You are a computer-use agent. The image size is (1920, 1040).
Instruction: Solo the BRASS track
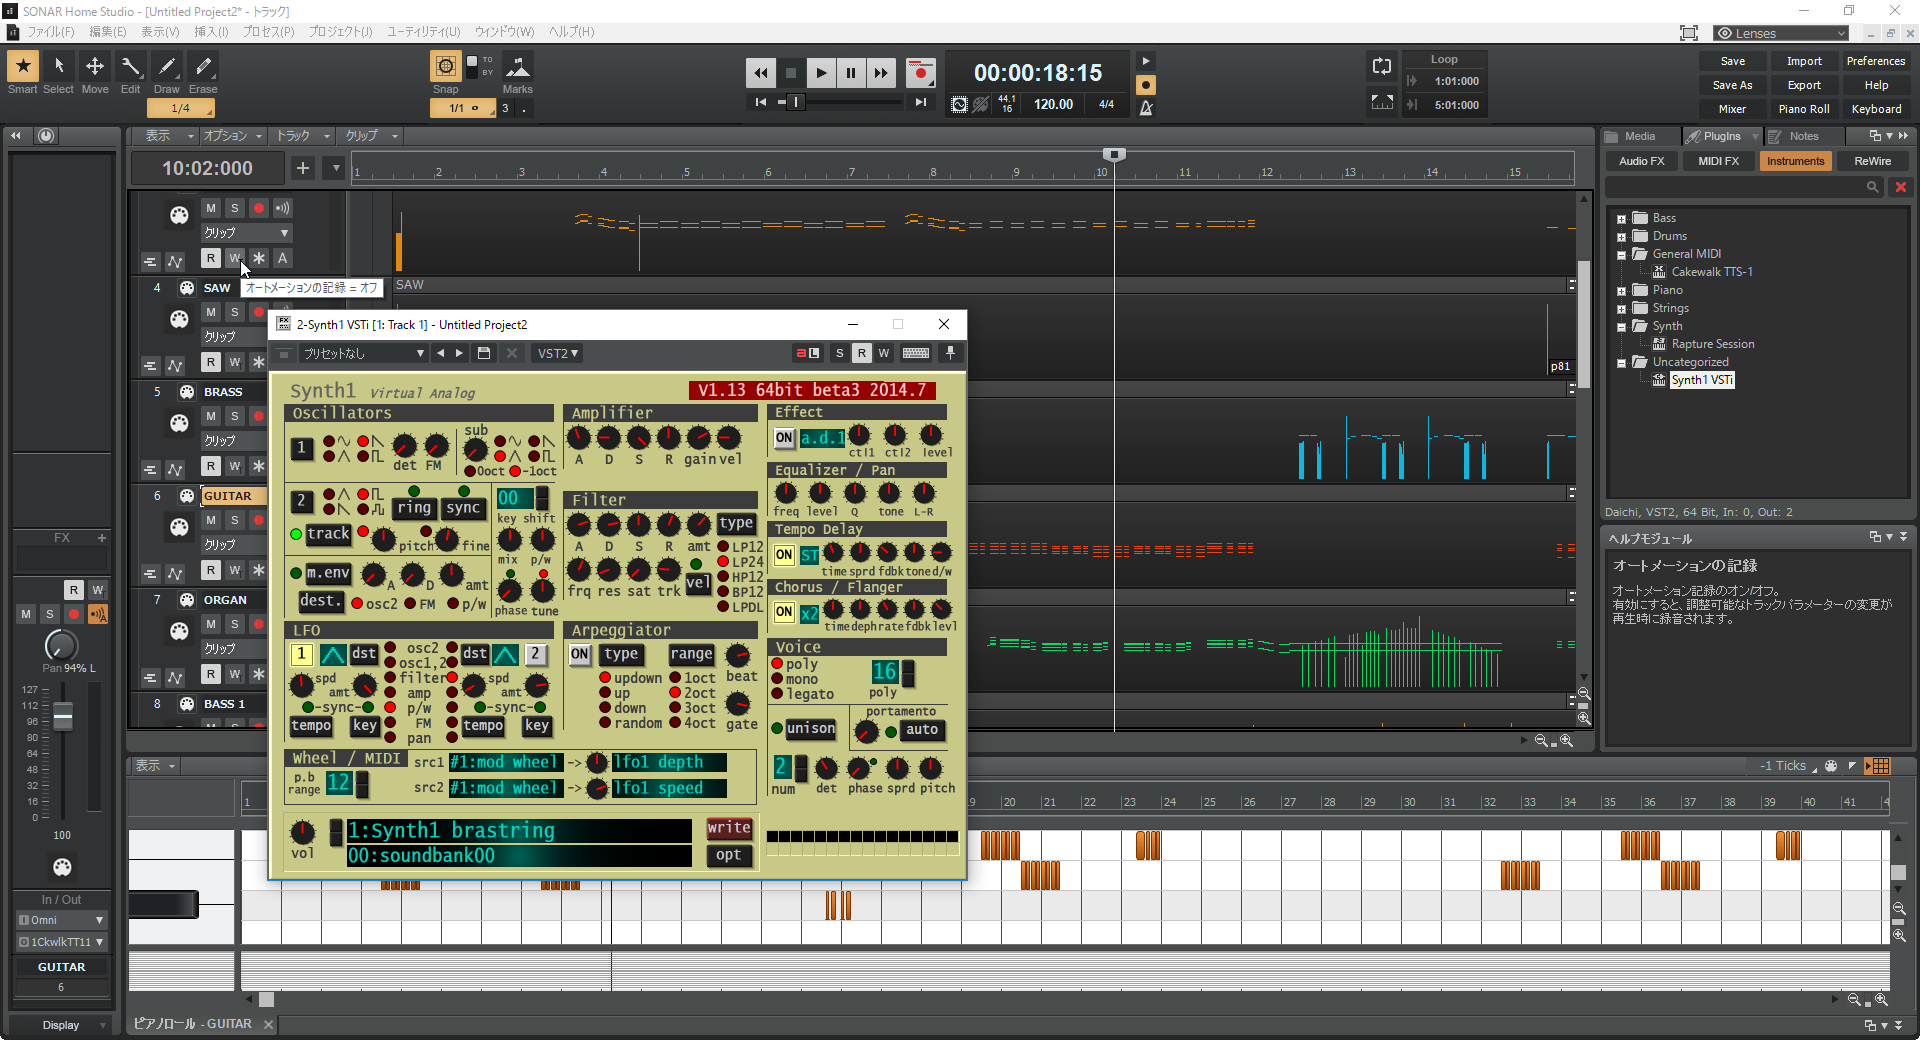pyautogui.click(x=235, y=416)
